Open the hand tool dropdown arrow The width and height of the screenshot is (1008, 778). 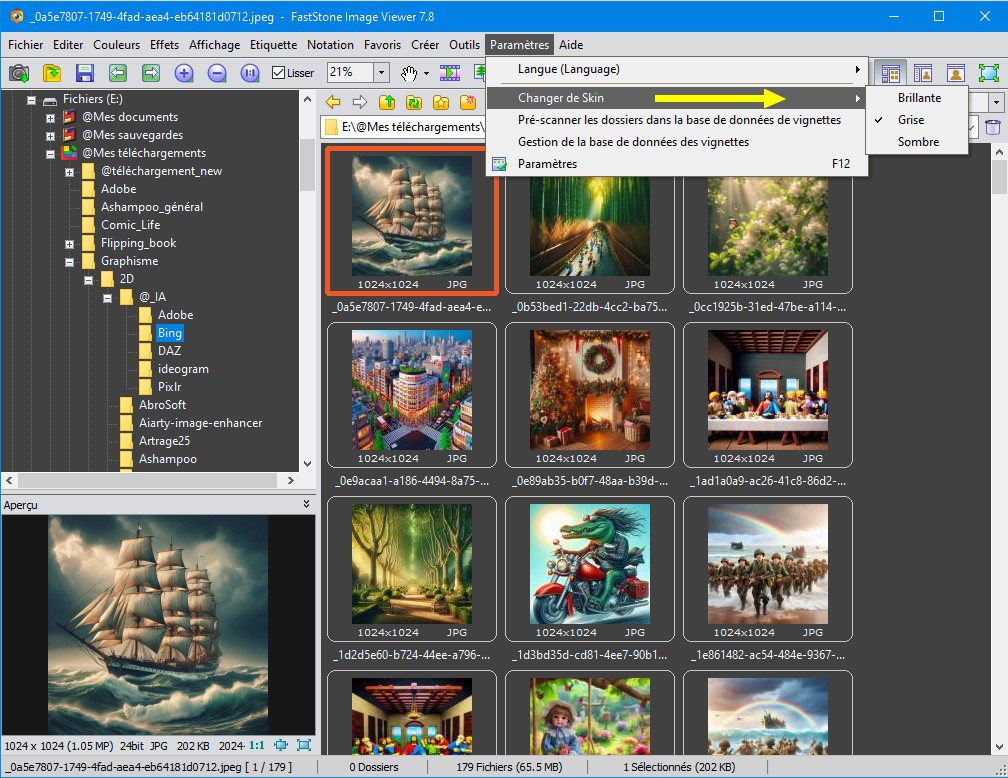[426, 73]
